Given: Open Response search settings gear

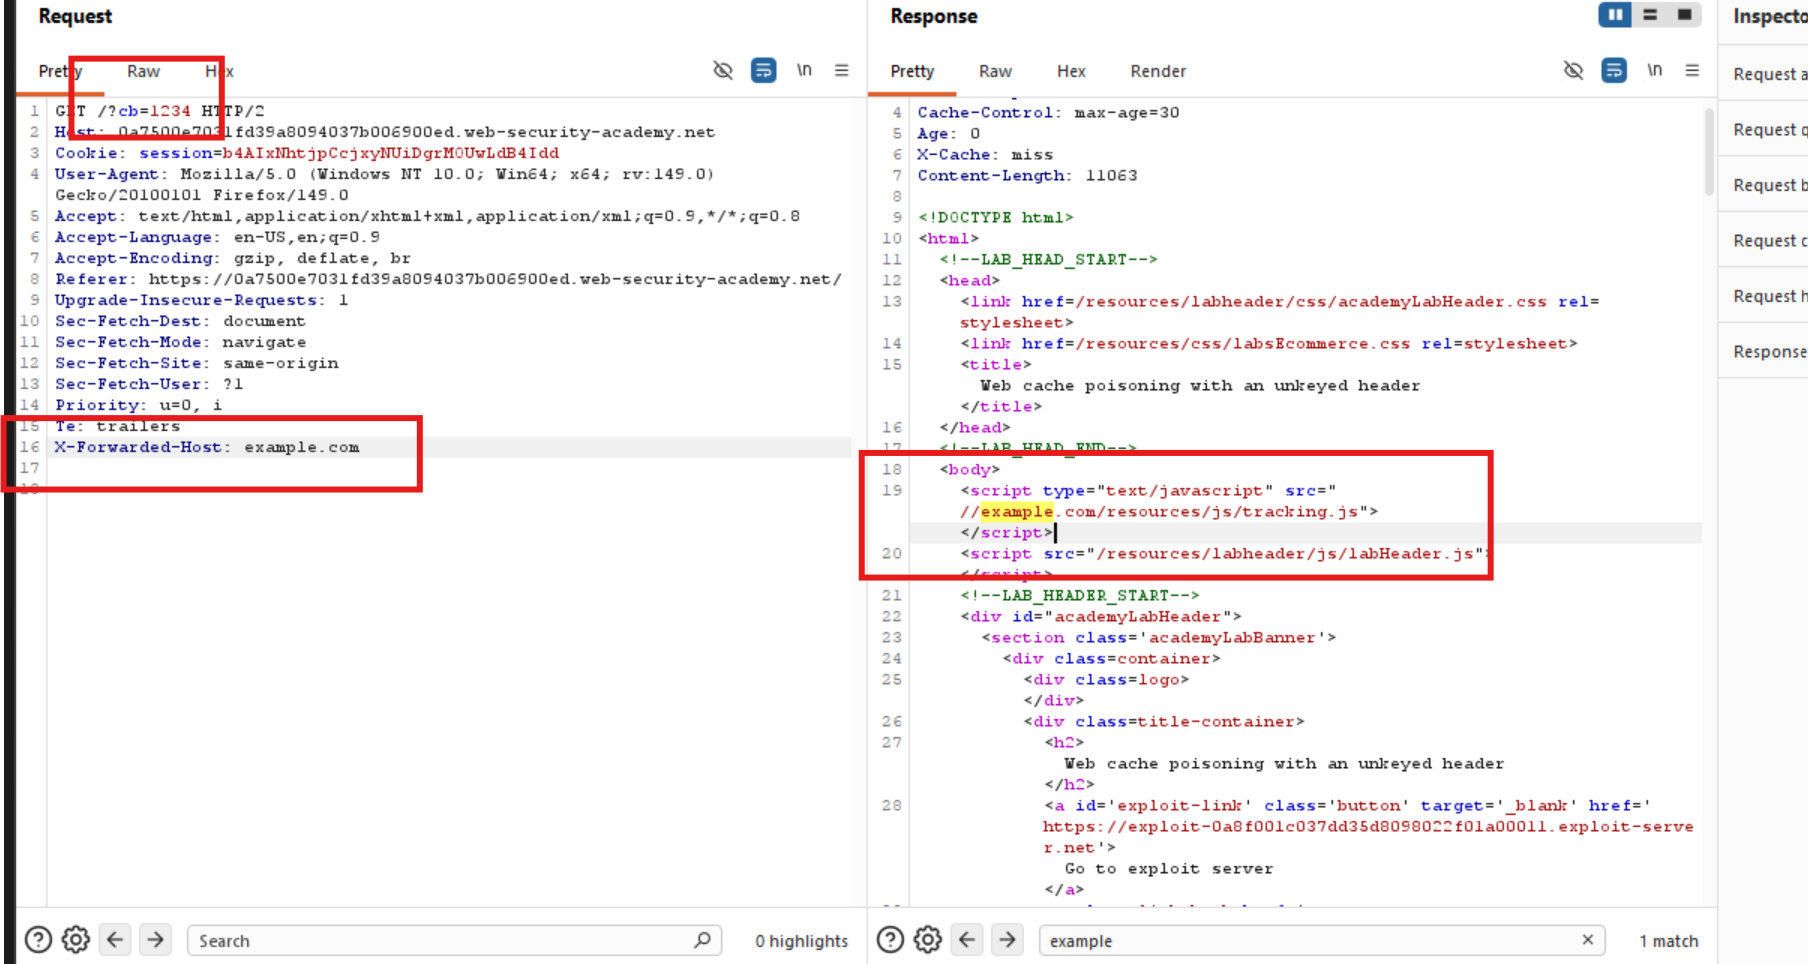Looking at the screenshot, I should (928, 940).
